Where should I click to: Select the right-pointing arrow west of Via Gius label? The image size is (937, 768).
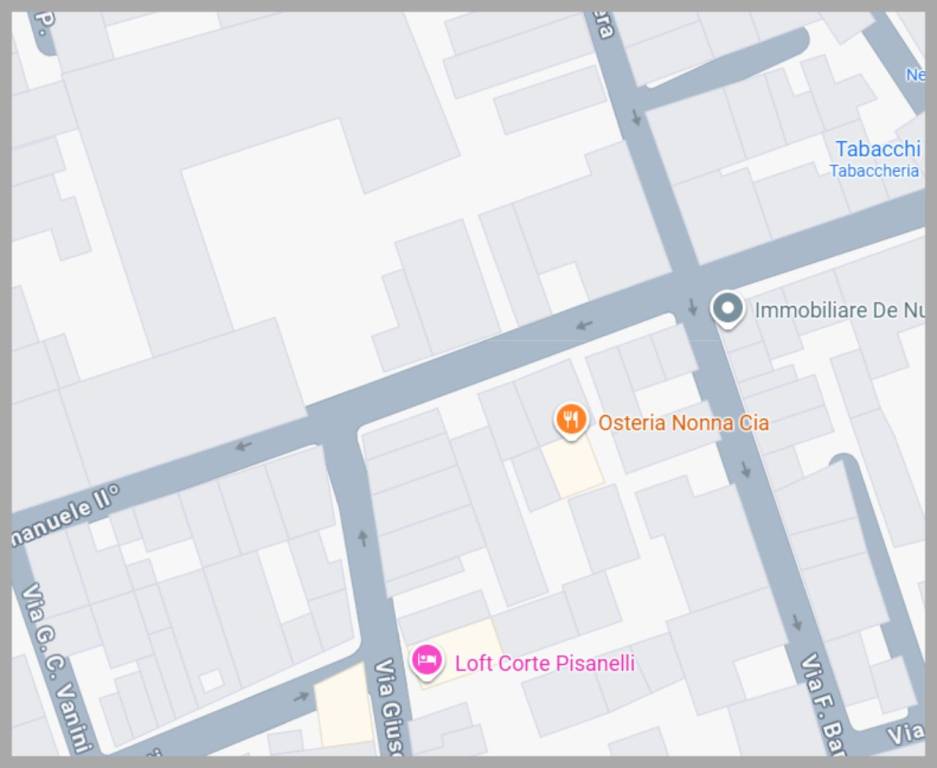[x=301, y=696]
